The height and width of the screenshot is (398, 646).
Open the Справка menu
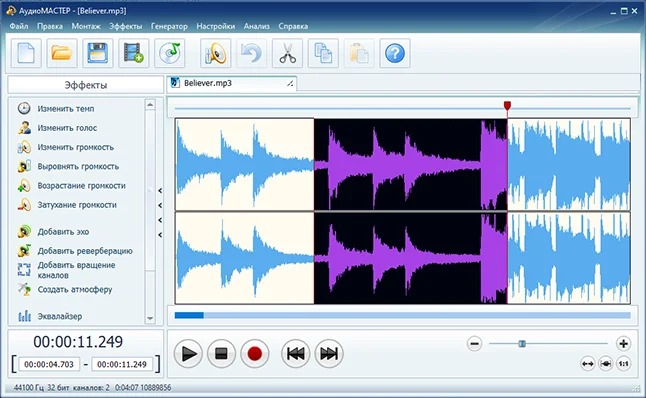pos(293,26)
